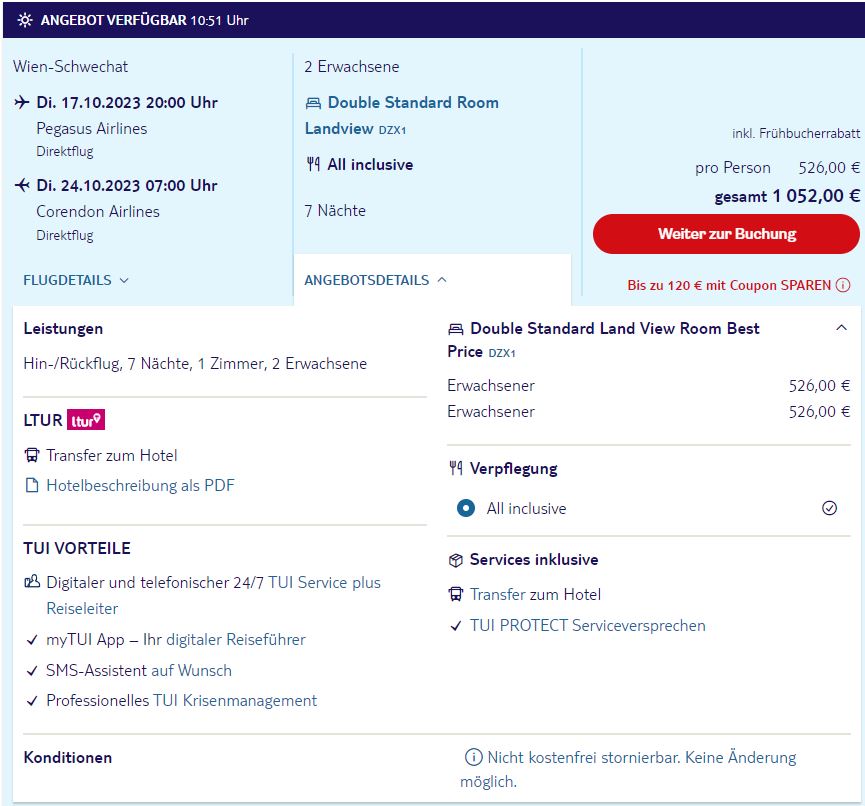This screenshot has height=806, width=865.
Task: Expand the Flugdetails section
Action: [x=76, y=280]
